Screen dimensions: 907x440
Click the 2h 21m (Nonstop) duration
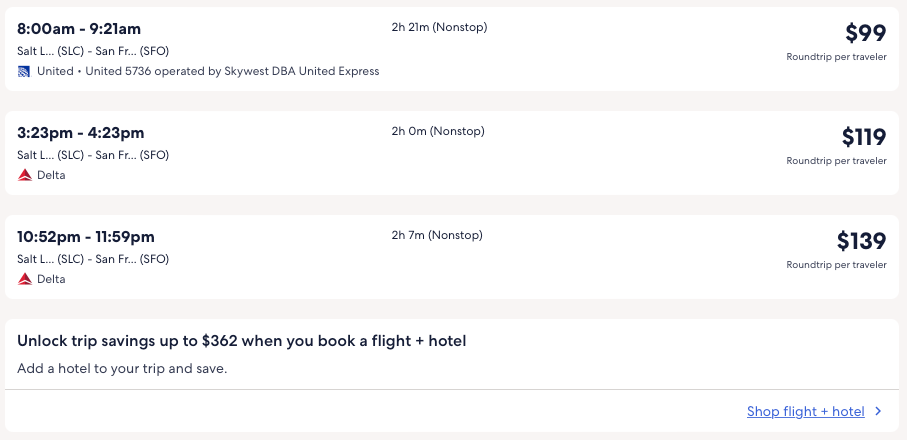[439, 27]
